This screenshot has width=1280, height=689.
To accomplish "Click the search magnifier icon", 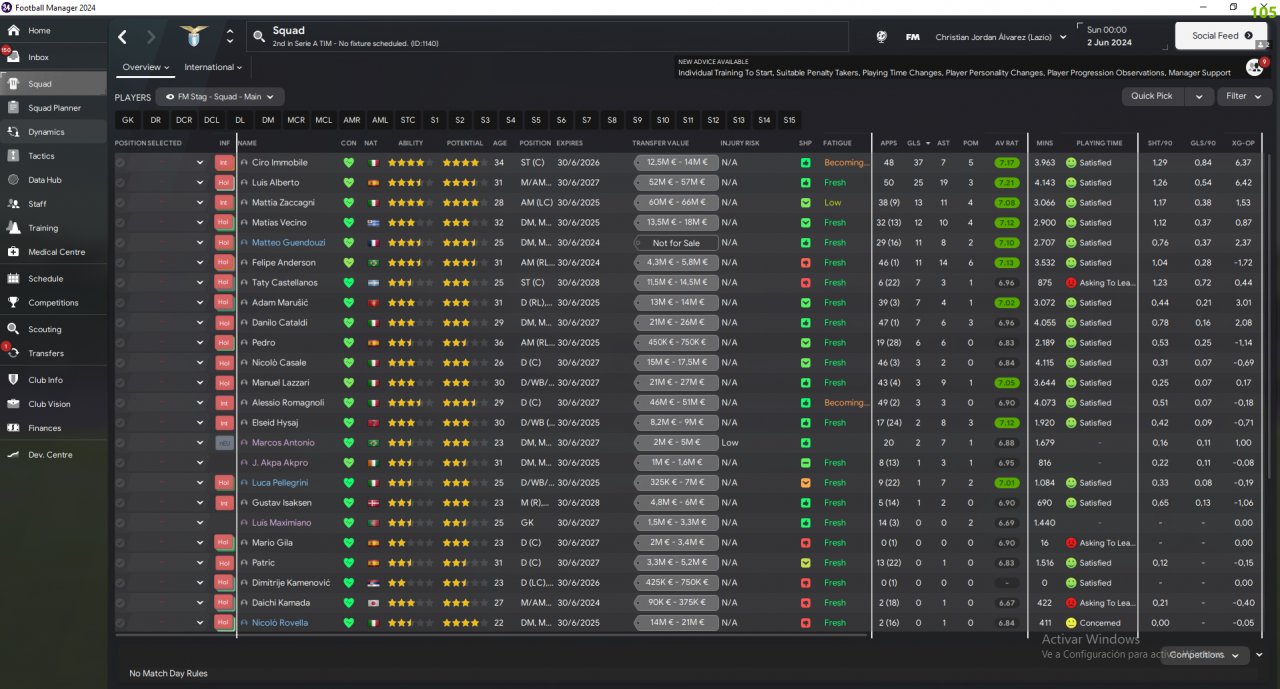I will pos(259,37).
